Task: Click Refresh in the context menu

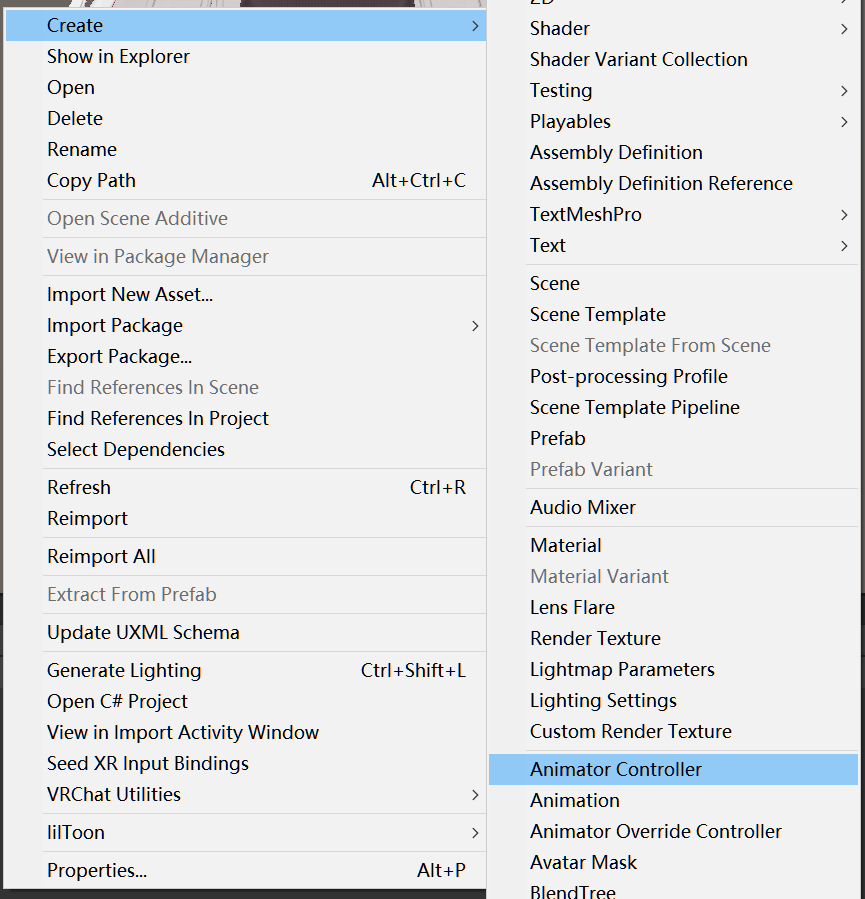Action: 79,487
